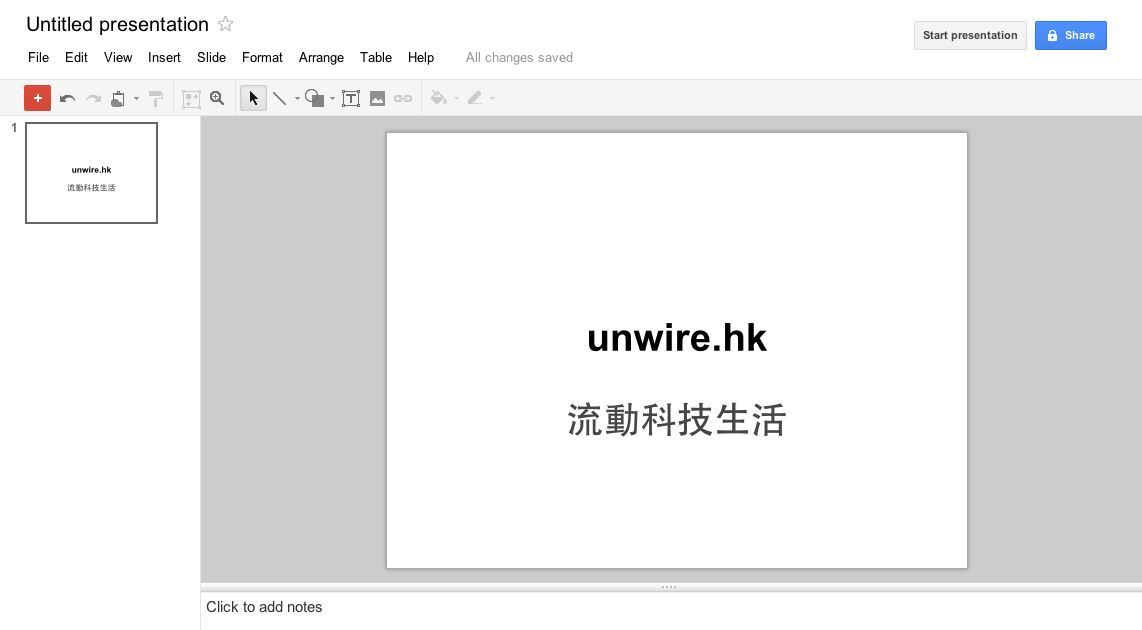Viewport: 1142px width, 630px height.
Task: Click the Untitled presentation title to rename
Action: 117,25
